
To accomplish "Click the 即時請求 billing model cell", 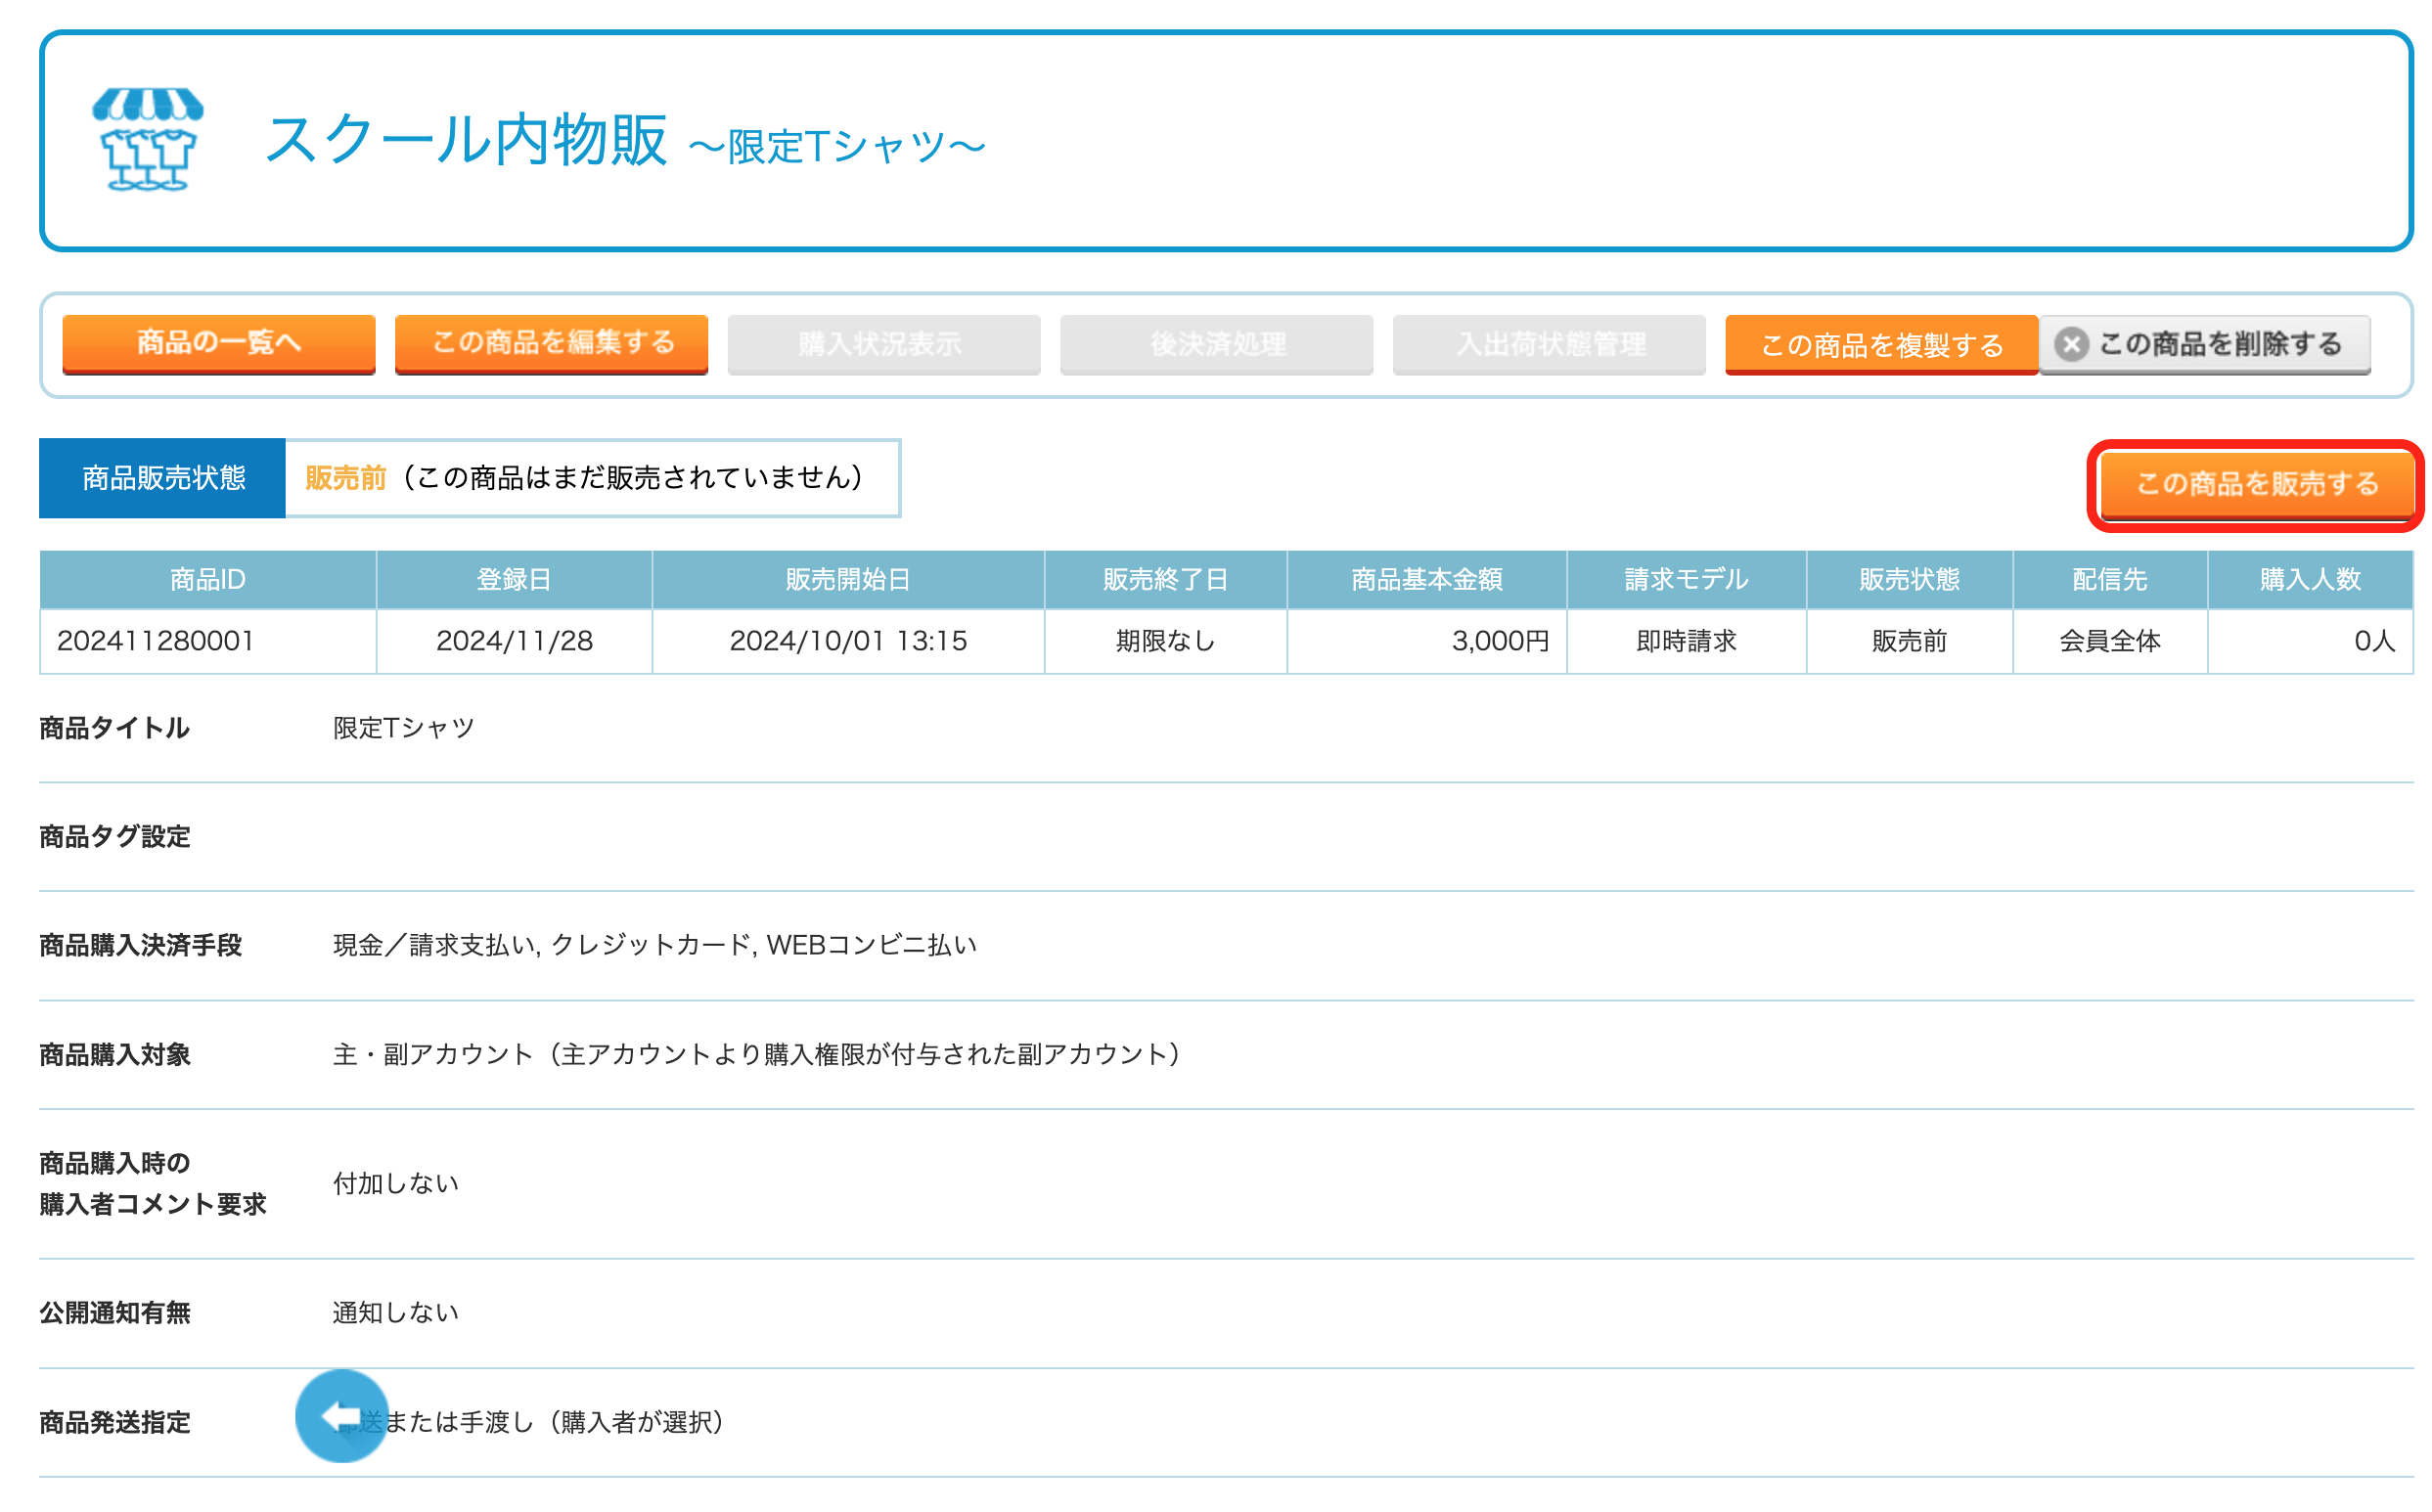I will click(x=1686, y=641).
